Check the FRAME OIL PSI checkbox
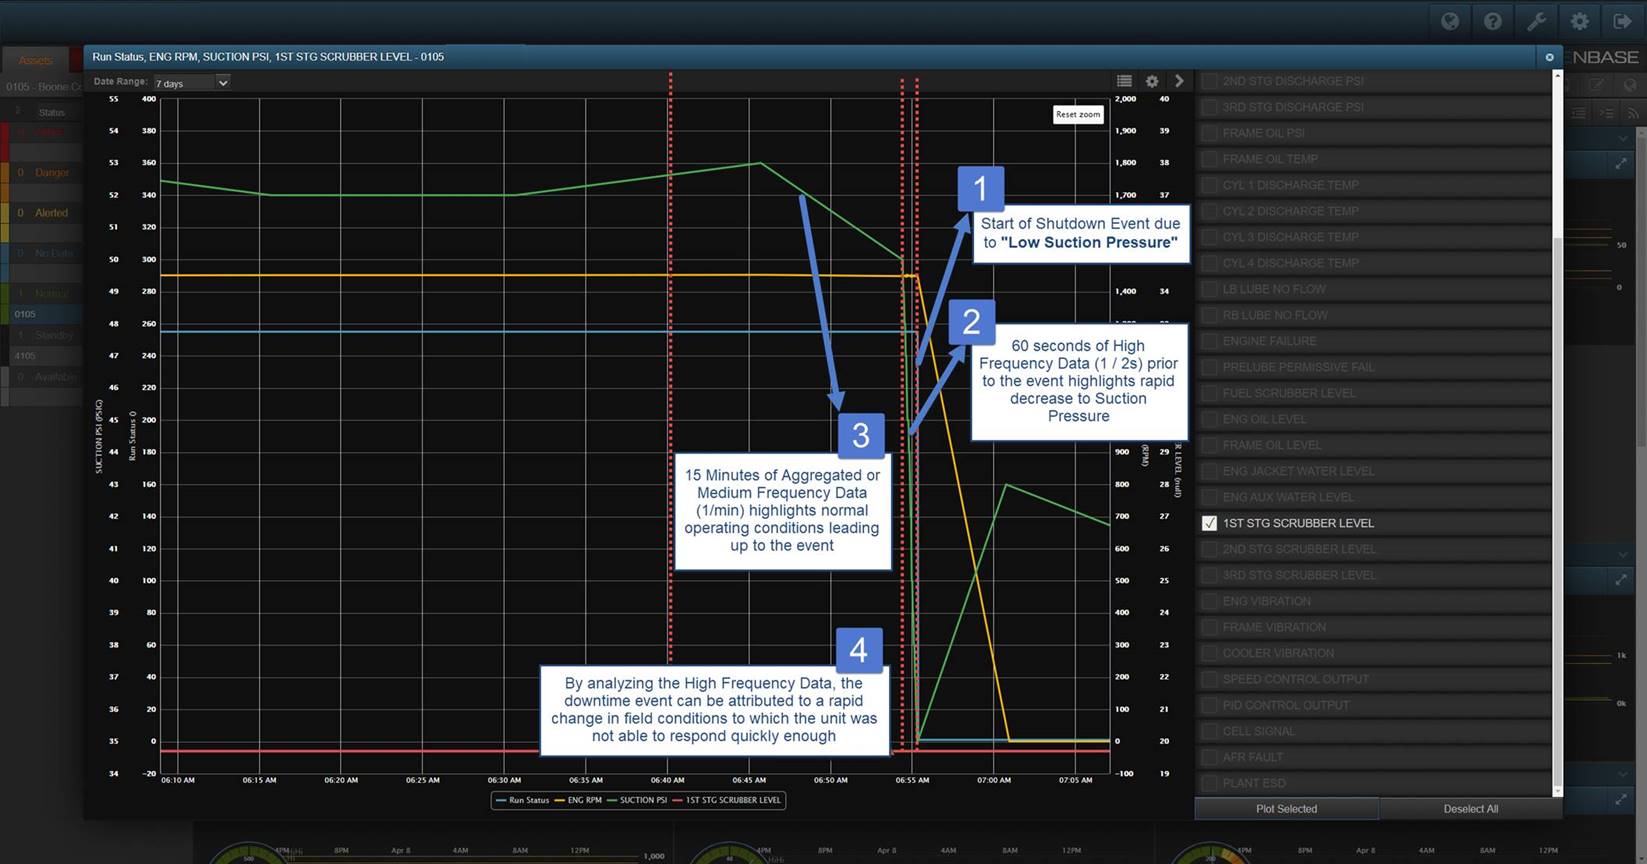 point(1209,133)
